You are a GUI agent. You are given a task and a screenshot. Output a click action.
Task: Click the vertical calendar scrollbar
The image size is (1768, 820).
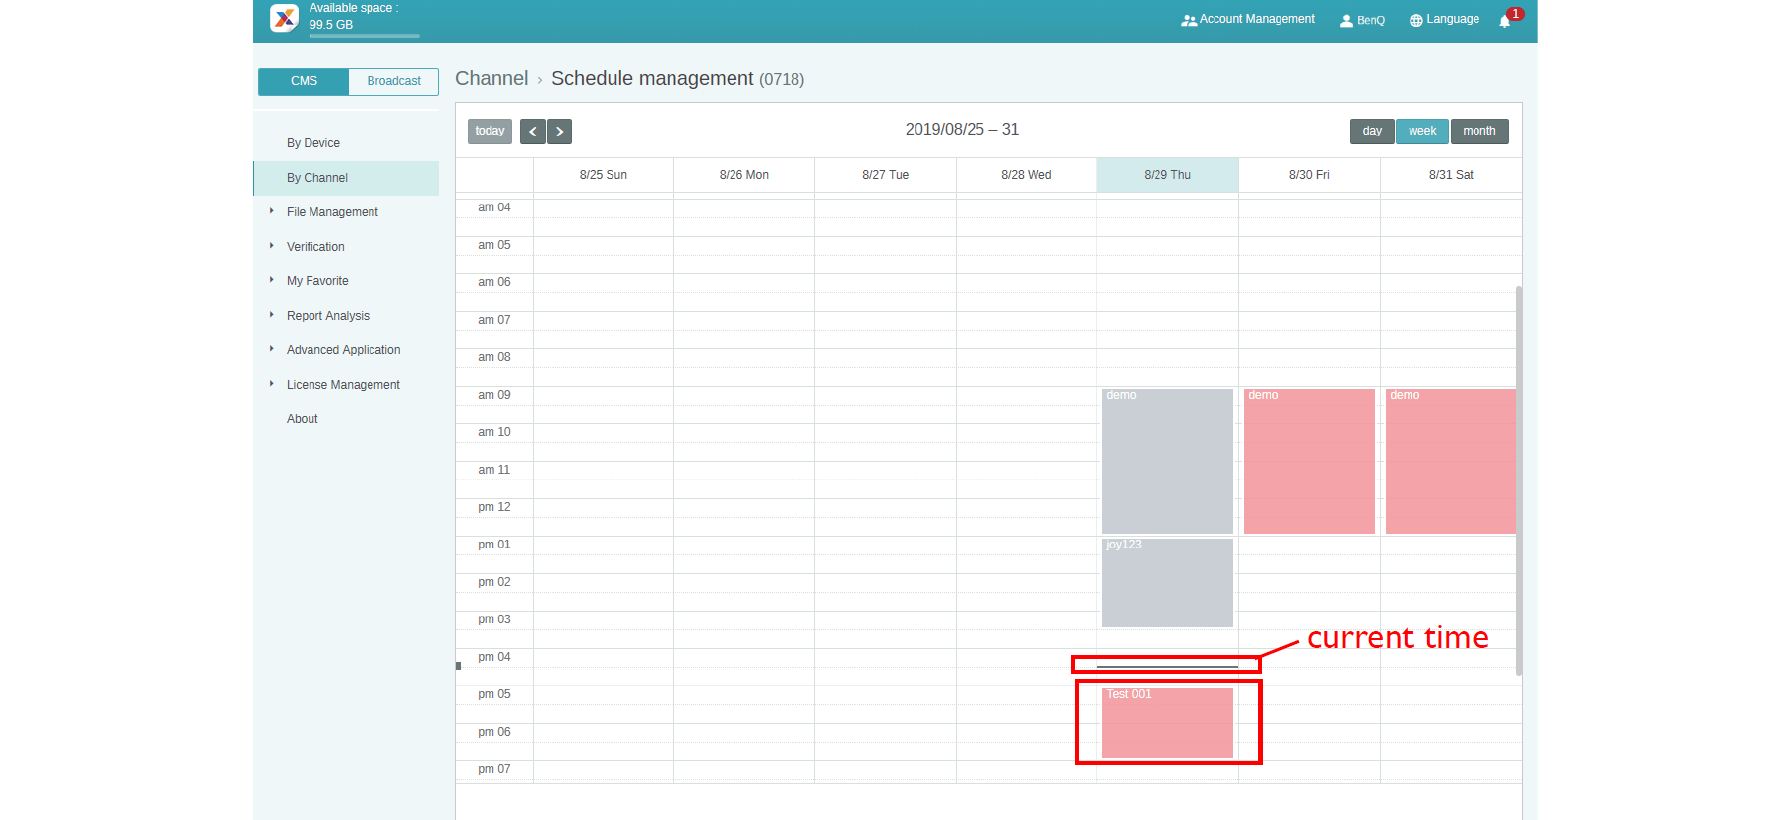click(x=1518, y=480)
